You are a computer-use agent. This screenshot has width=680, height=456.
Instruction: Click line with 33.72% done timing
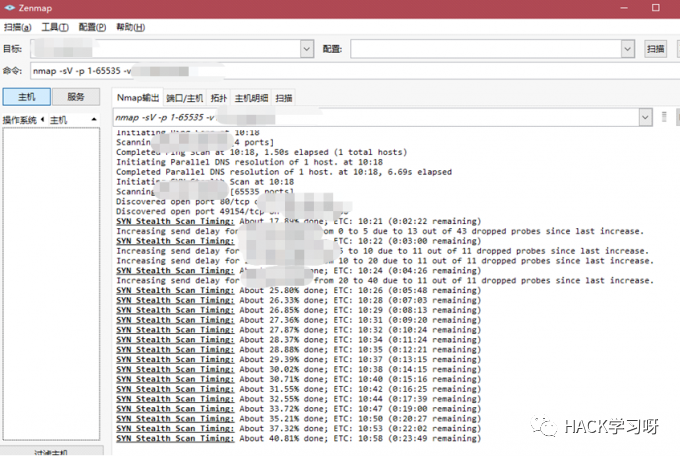point(298,409)
